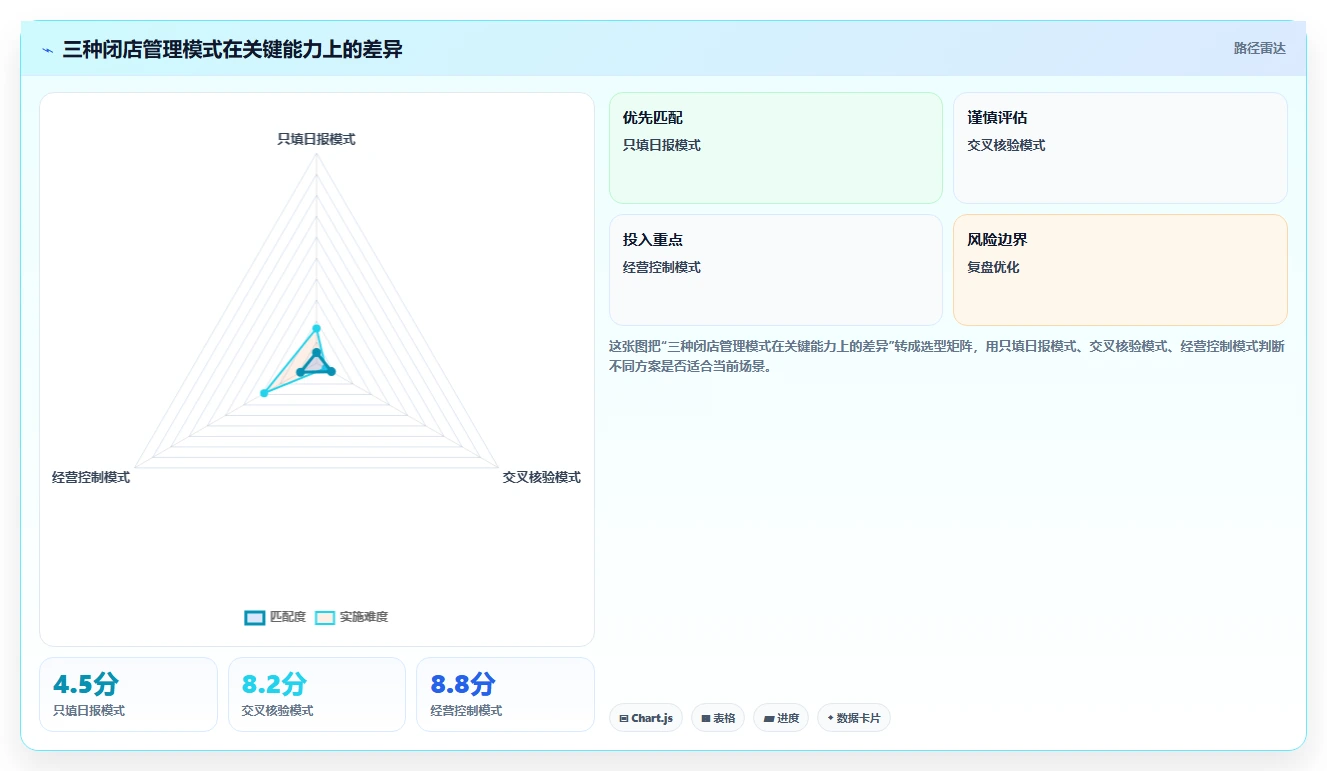Viewport: 1327px width, 771px height.
Task: Open the 谨慎评估 card
Action: [x=1120, y=148]
